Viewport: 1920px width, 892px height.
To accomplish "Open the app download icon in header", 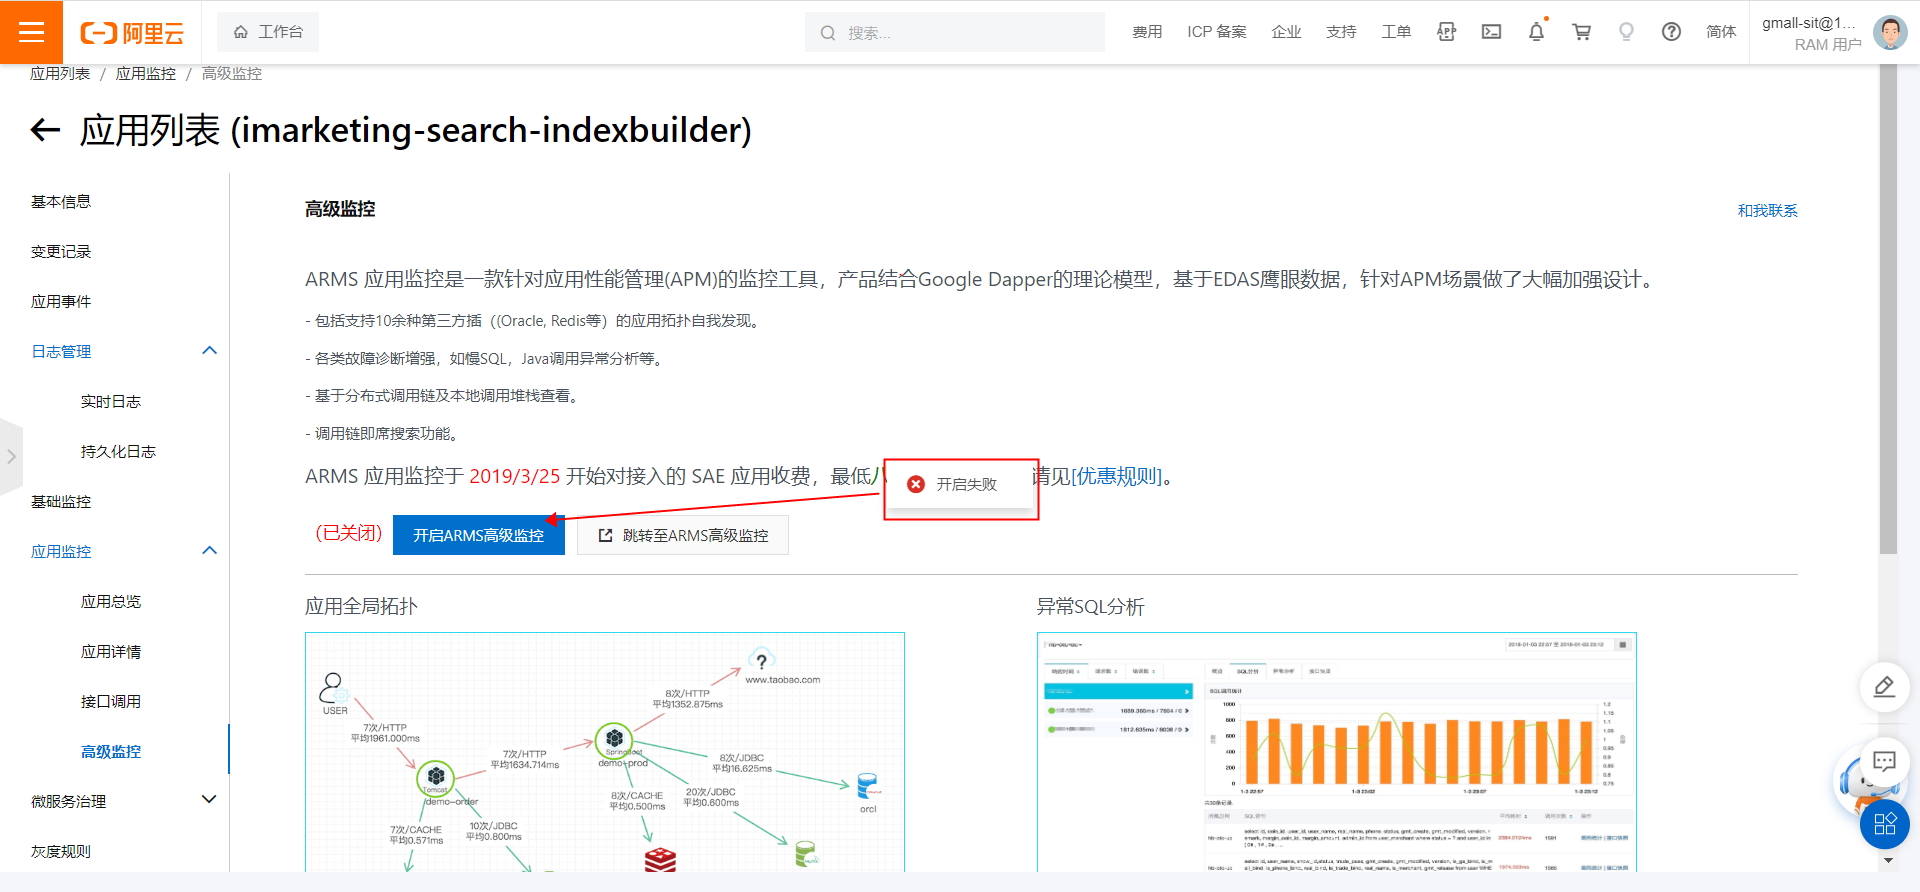I will [1446, 32].
